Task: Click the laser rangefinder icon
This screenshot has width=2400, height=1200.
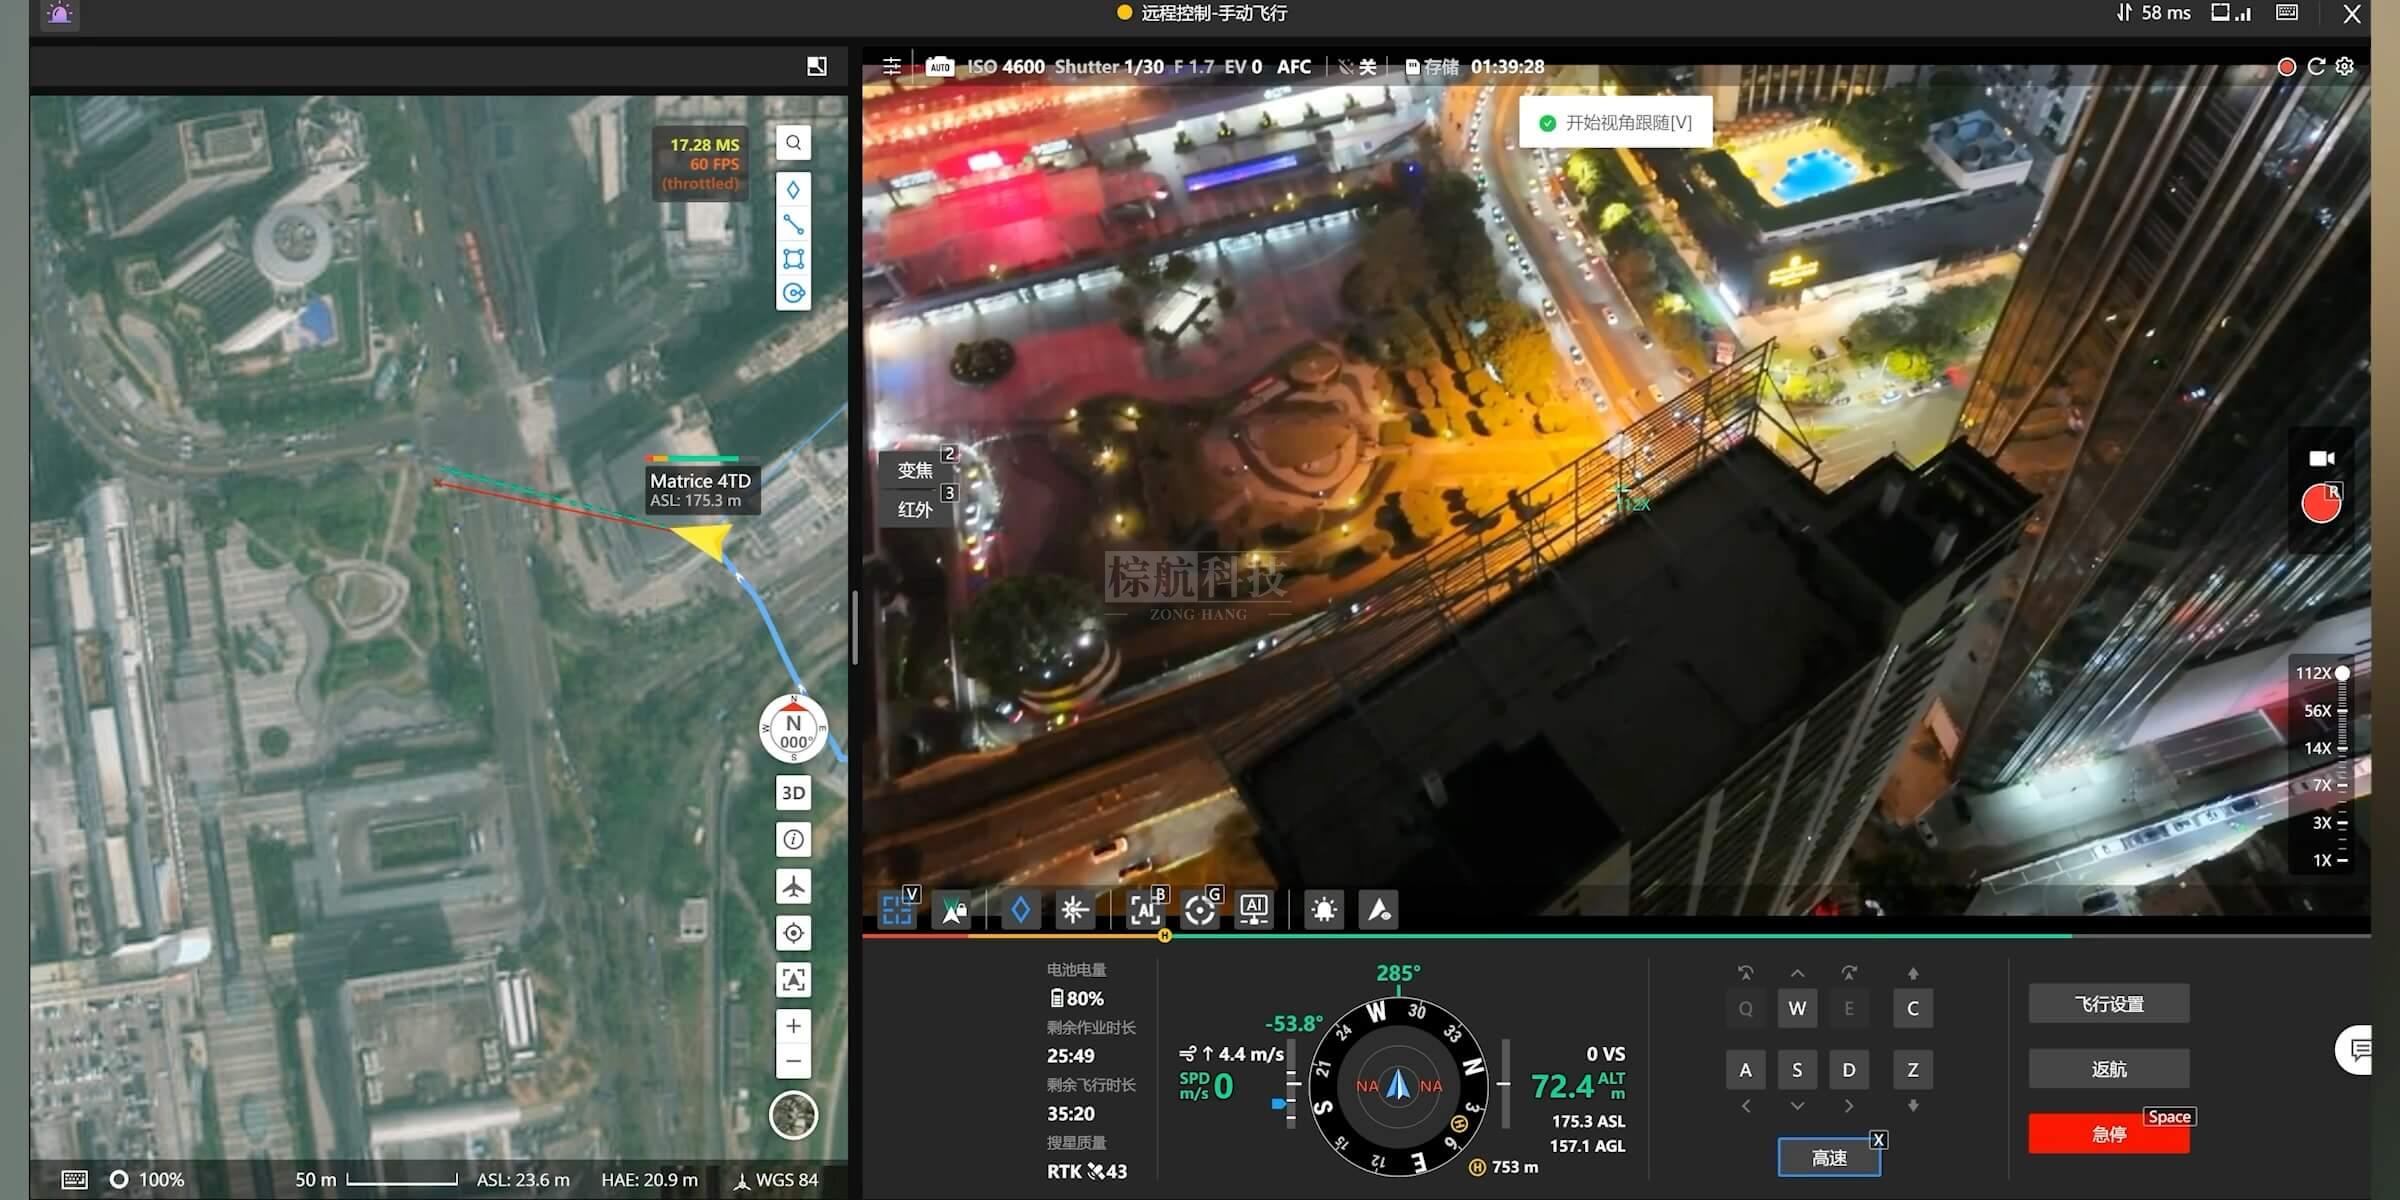Action: (x=1074, y=909)
